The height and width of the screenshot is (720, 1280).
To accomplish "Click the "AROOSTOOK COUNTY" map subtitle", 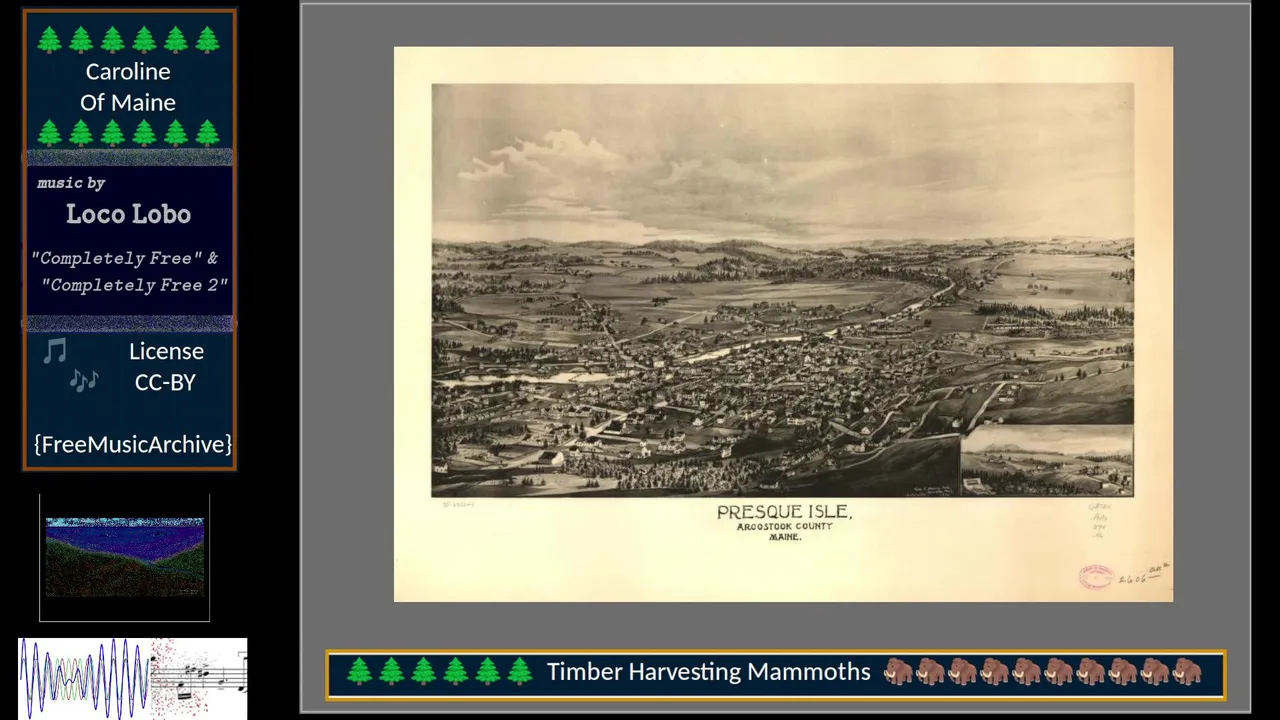I will point(784,527).
